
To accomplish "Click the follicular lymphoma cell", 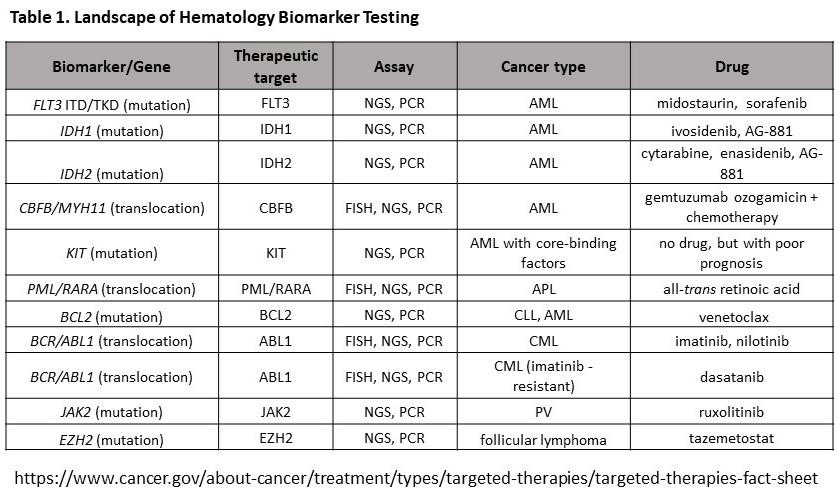I will pyautogui.click(x=543, y=439).
